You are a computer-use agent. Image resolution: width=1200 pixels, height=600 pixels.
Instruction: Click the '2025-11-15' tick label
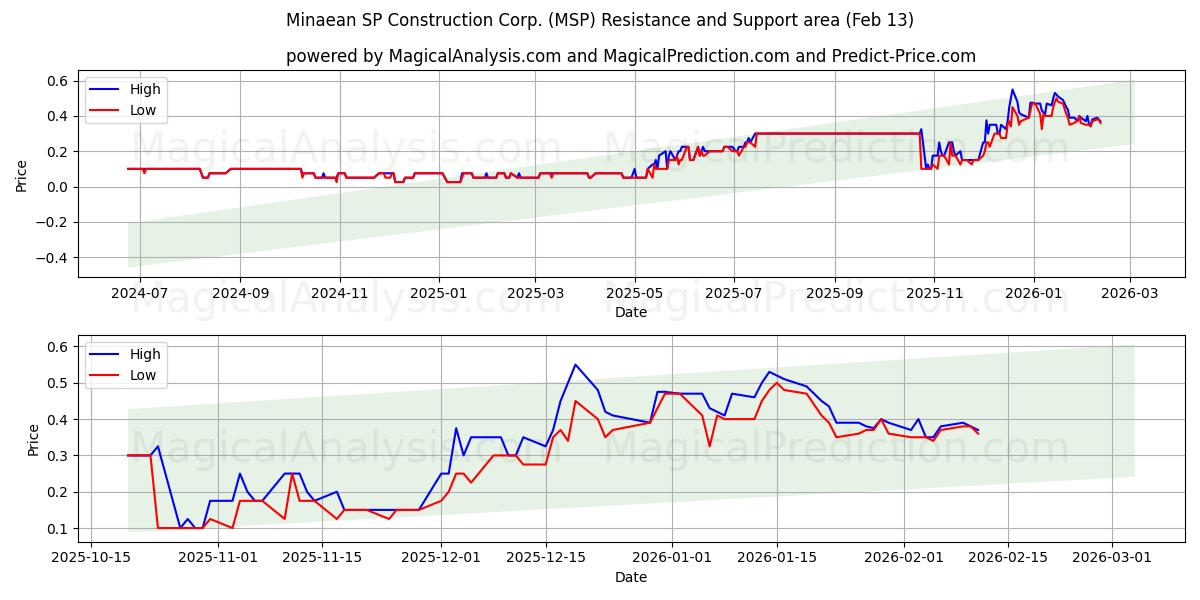[x=322, y=558]
